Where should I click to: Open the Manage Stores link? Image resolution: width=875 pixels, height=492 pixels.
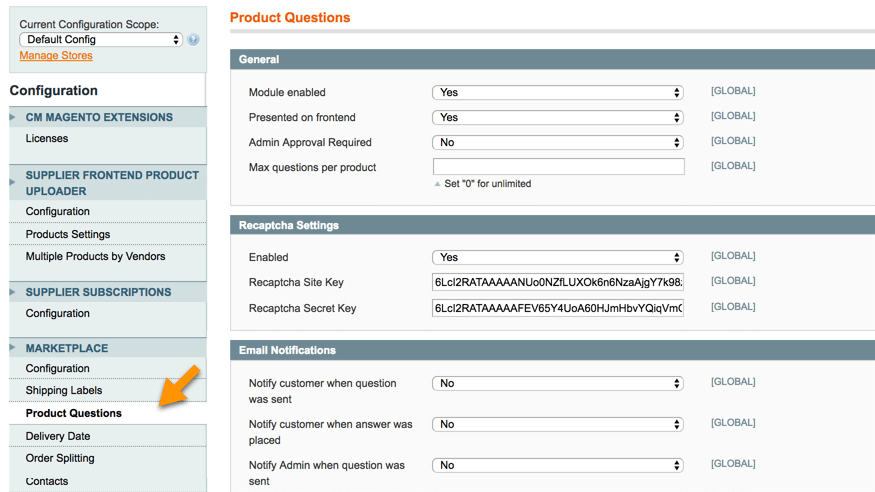click(56, 56)
